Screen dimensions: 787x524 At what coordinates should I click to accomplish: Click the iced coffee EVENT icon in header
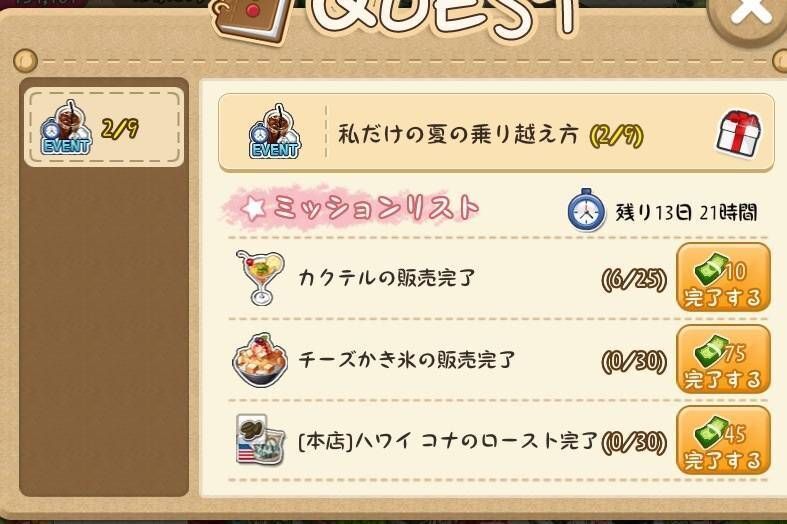[x=274, y=133]
